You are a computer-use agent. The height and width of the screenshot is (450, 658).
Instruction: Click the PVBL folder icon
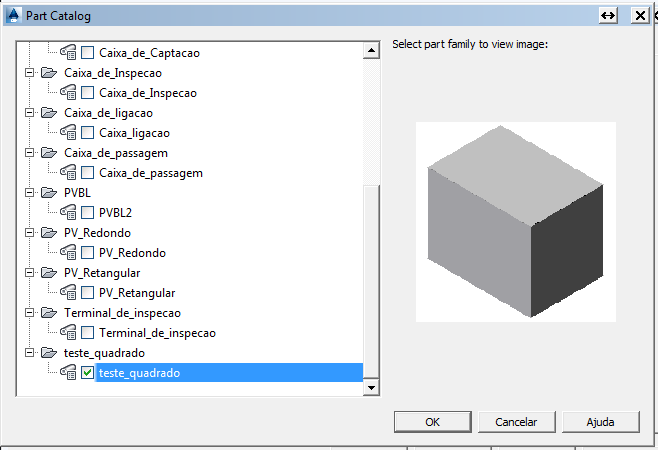[x=49, y=192]
